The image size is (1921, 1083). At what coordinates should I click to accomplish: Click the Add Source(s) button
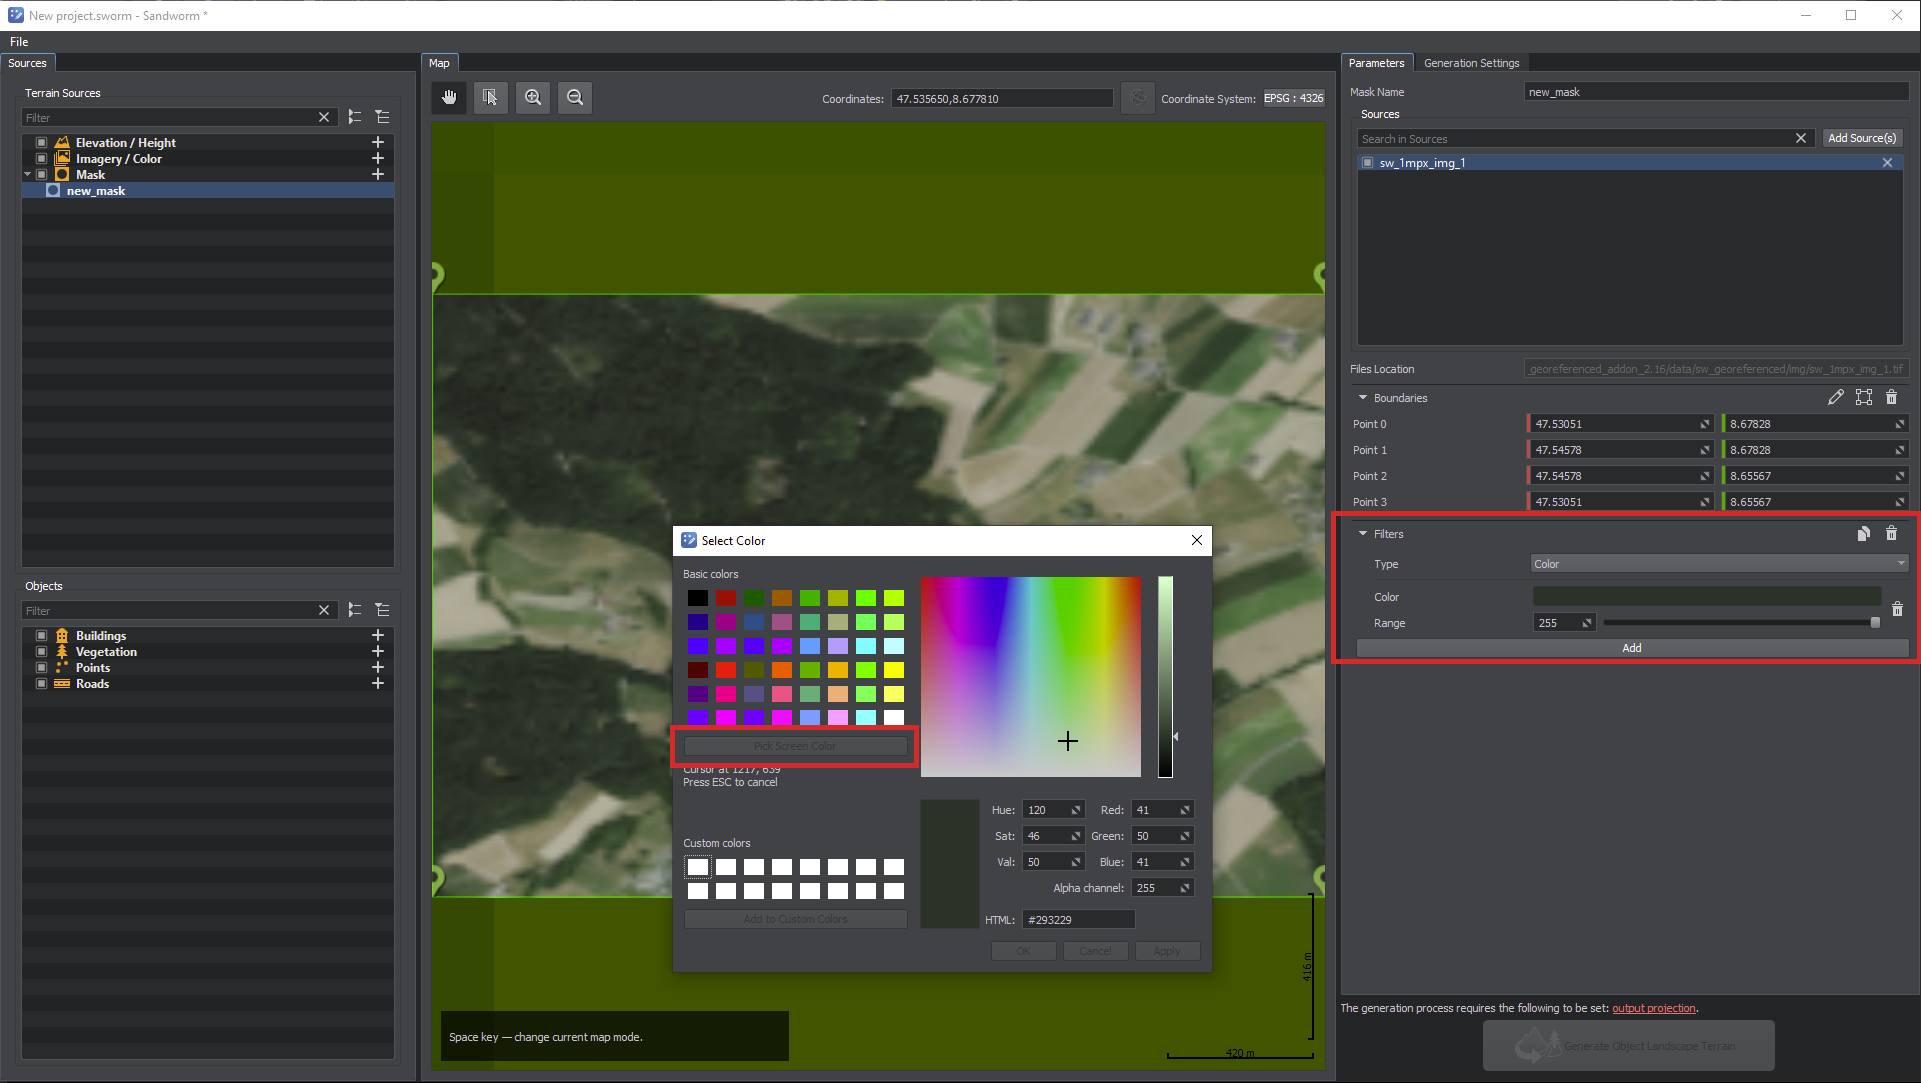tap(1861, 138)
